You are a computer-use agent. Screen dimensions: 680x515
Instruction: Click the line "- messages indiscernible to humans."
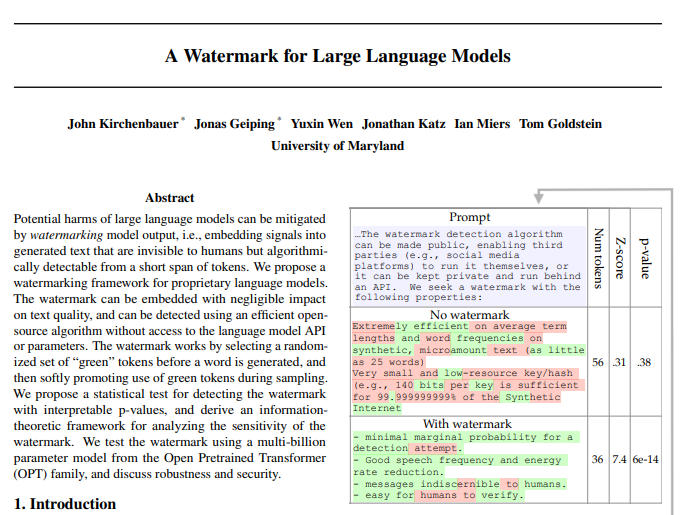tap(459, 484)
